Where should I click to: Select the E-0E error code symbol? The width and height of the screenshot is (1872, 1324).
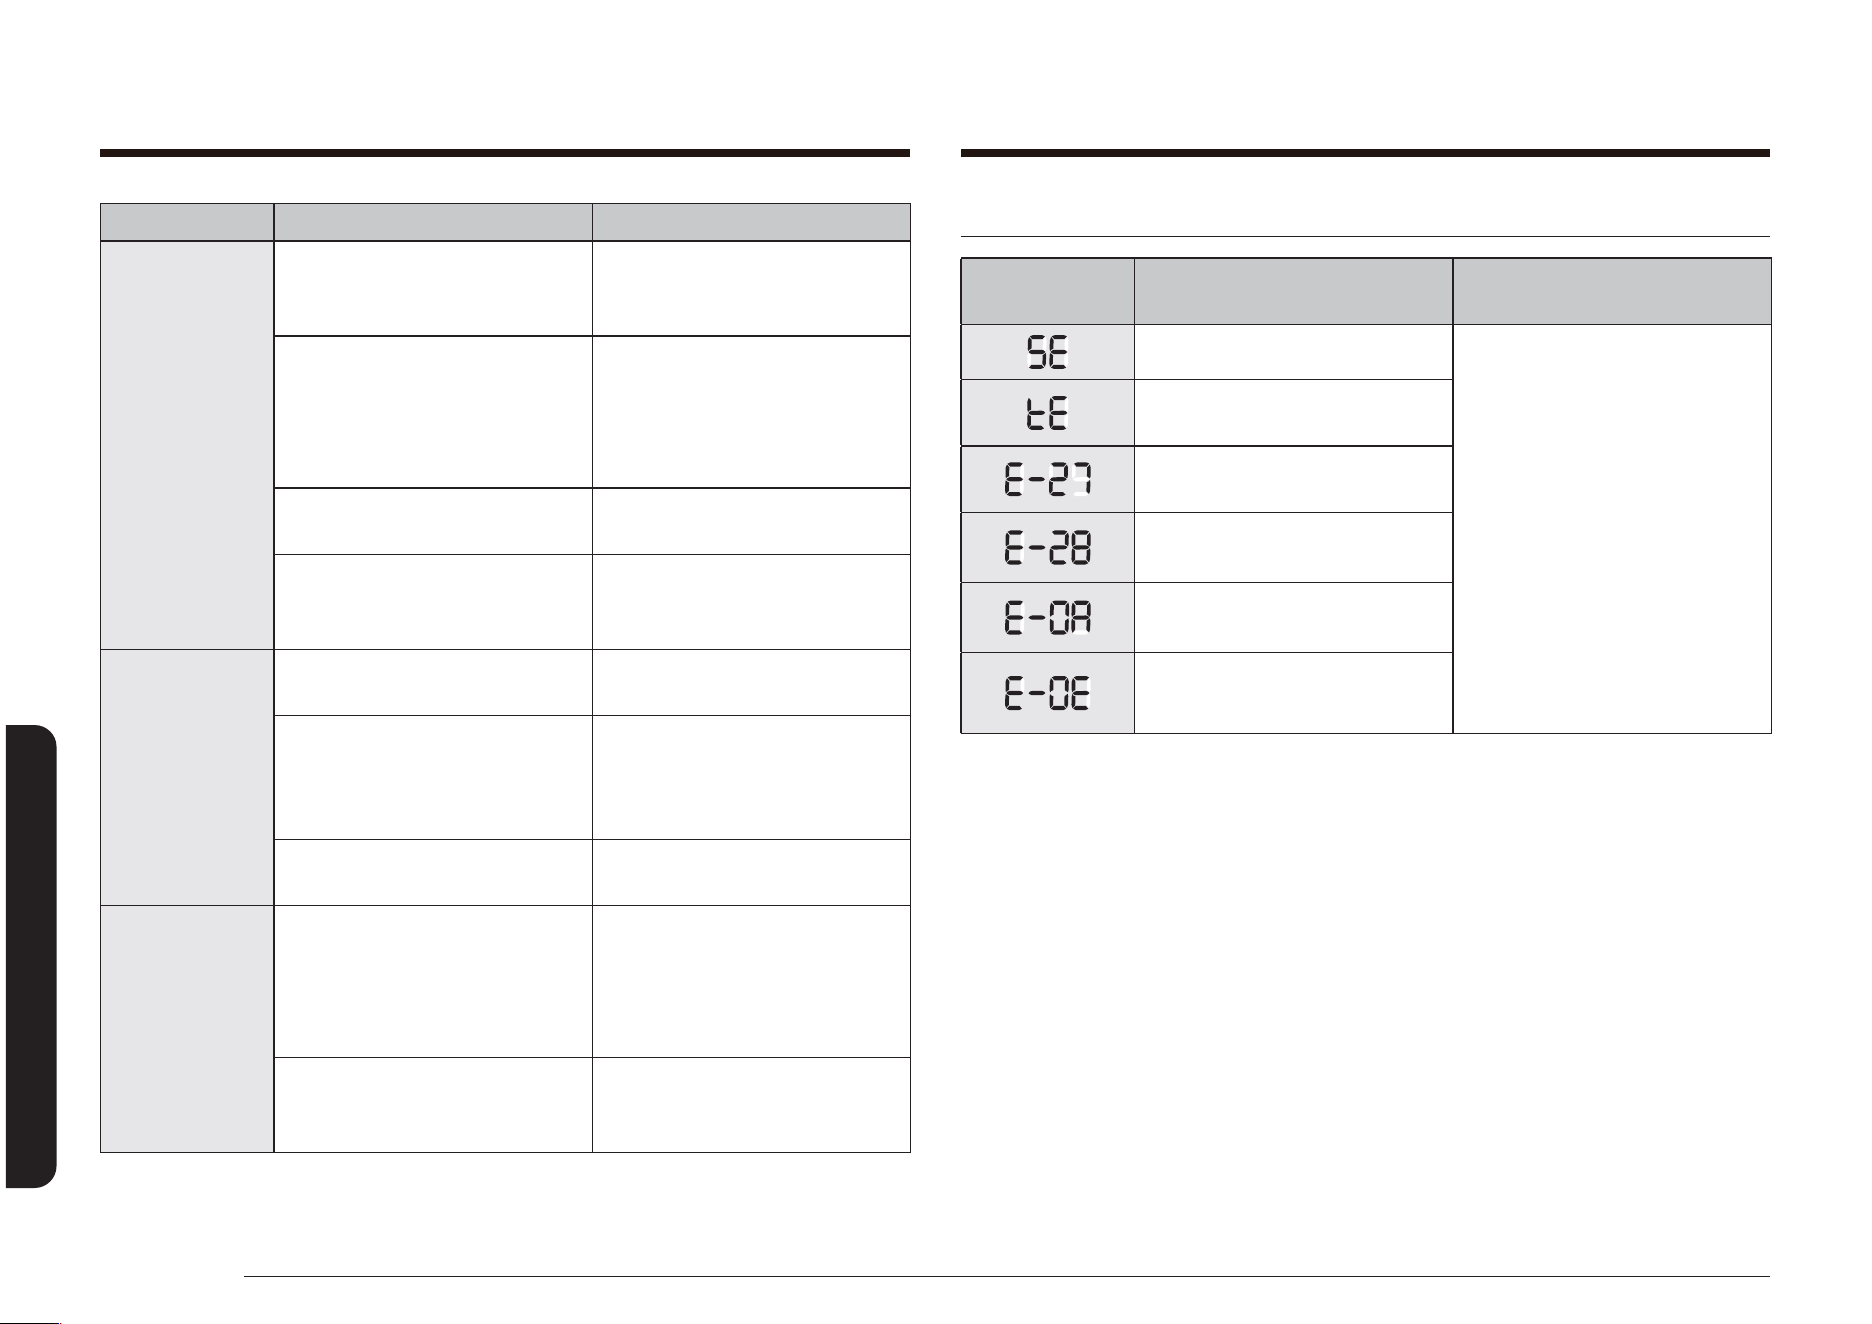1047,693
